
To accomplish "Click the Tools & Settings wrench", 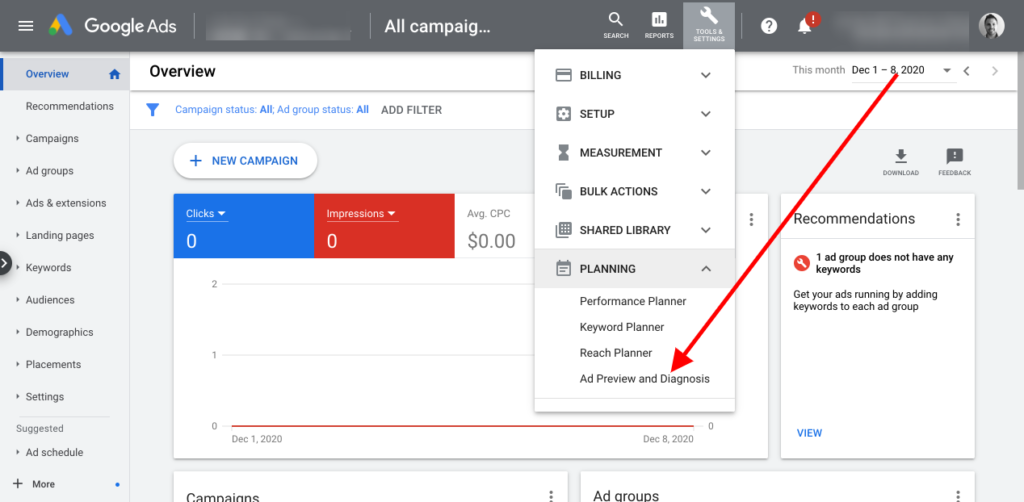I will click(x=709, y=25).
